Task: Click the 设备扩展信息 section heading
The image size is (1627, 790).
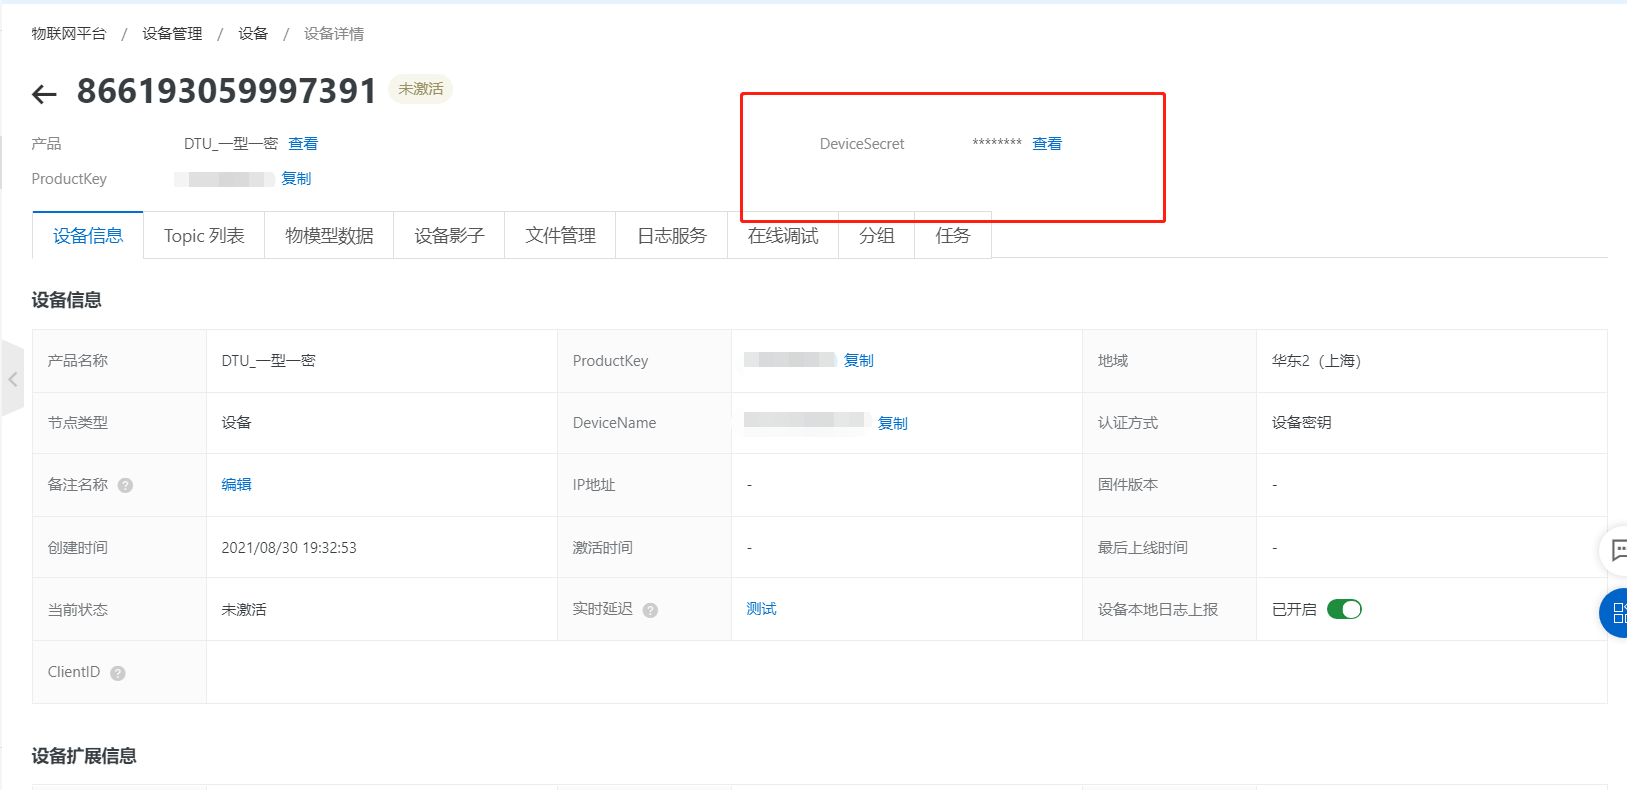Action: click(84, 756)
